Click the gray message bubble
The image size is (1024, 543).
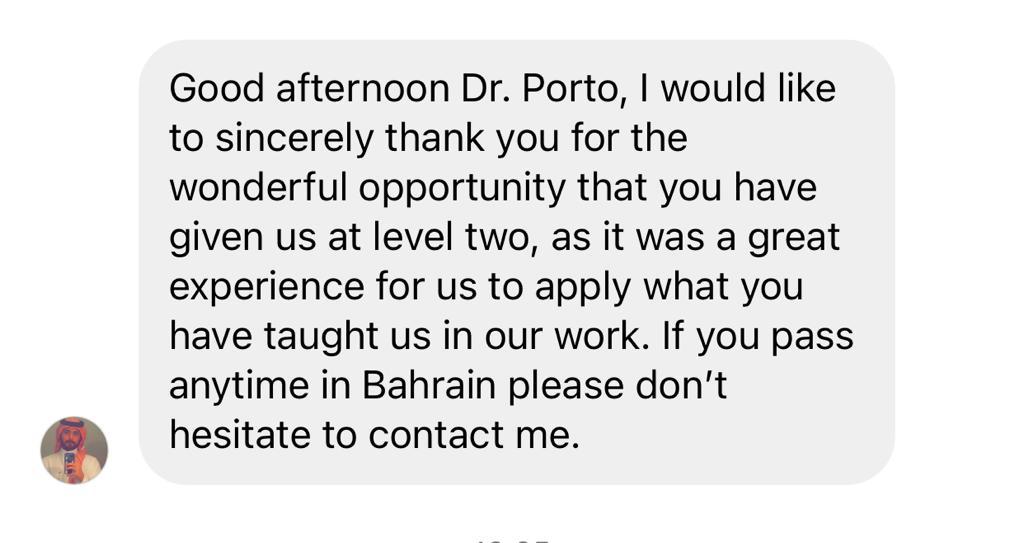517,262
